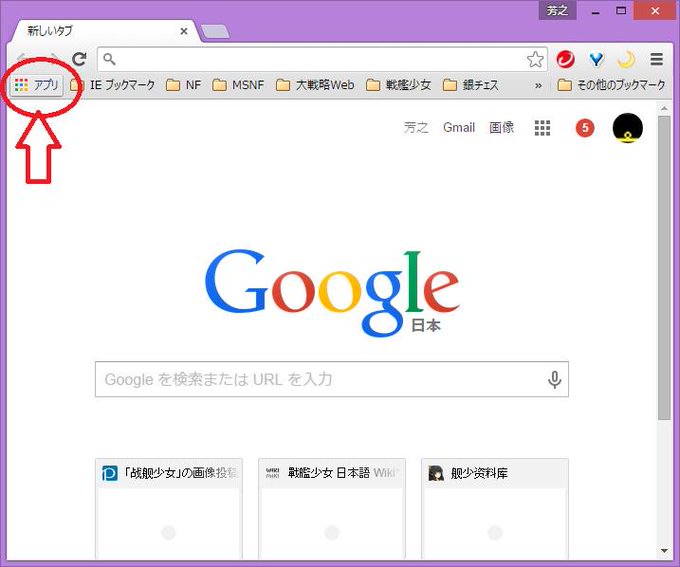
Task: Open 画像 images link
Action: tap(502, 128)
